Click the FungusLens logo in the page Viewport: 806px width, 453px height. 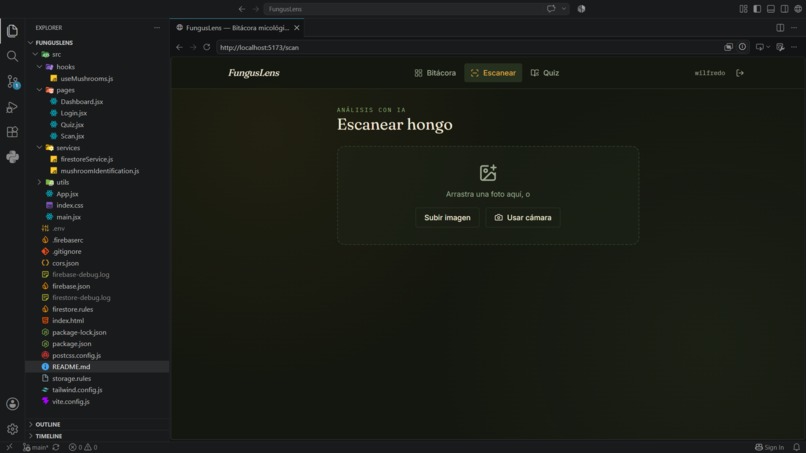(254, 73)
